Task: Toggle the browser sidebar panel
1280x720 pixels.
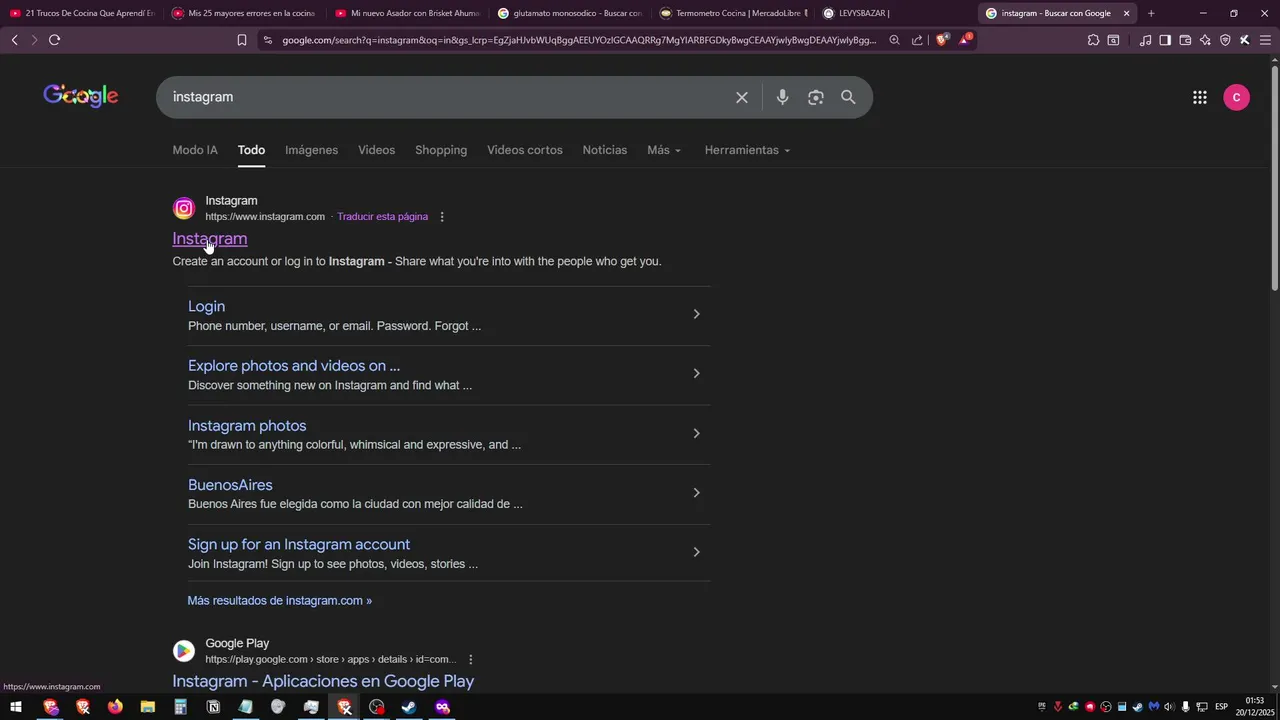Action: [x=1165, y=40]
